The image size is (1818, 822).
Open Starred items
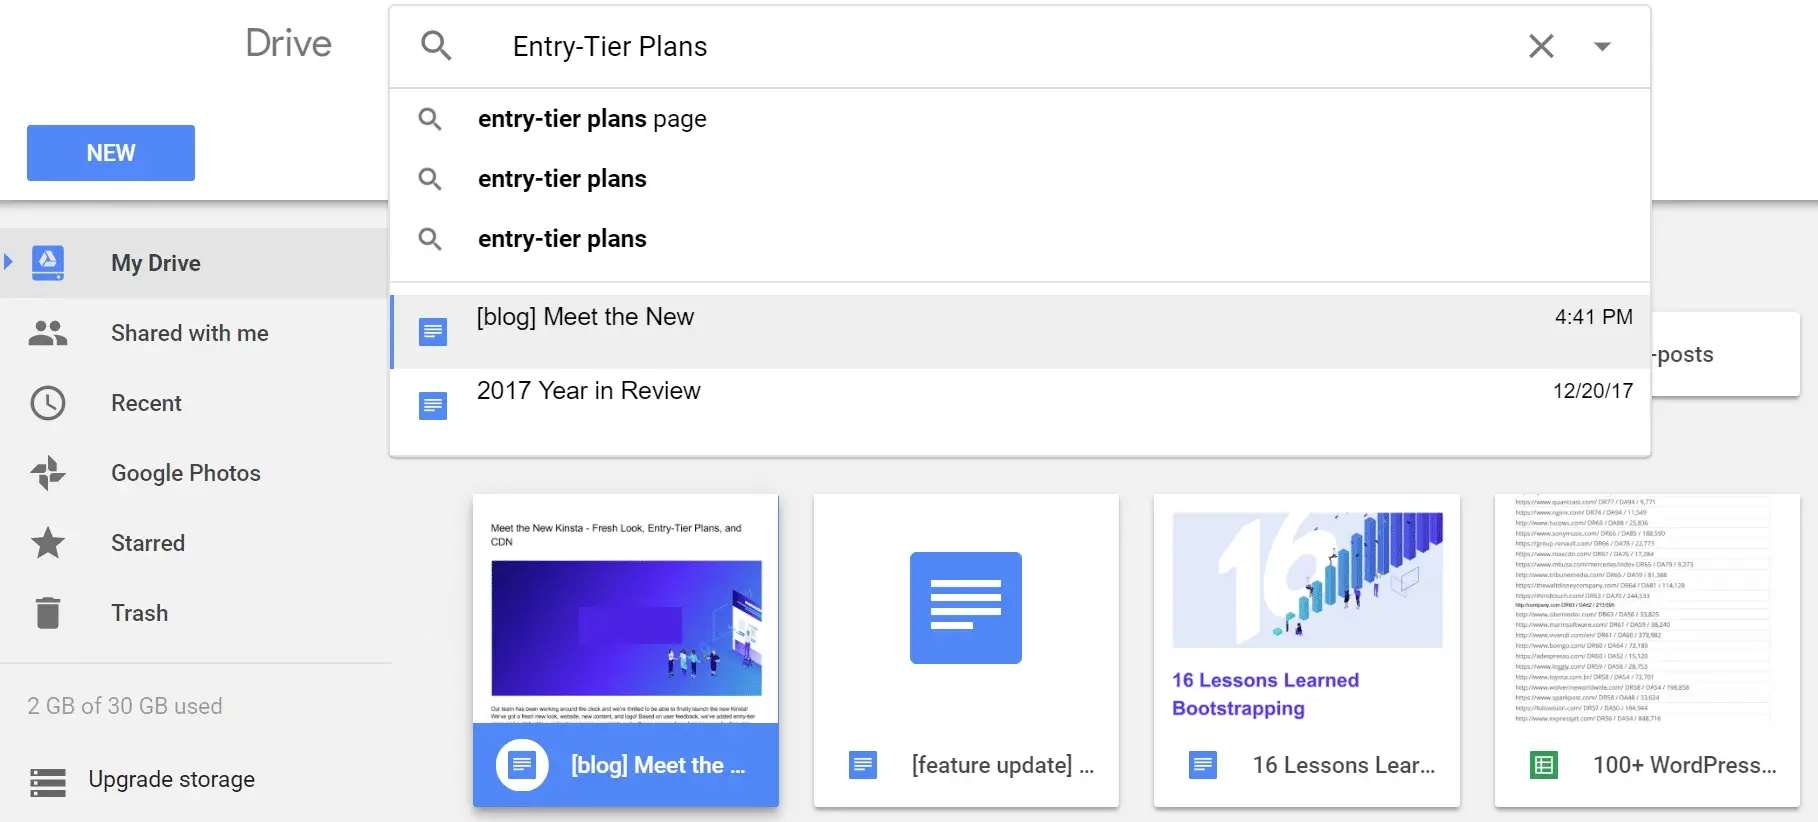[x=148, y=543]
